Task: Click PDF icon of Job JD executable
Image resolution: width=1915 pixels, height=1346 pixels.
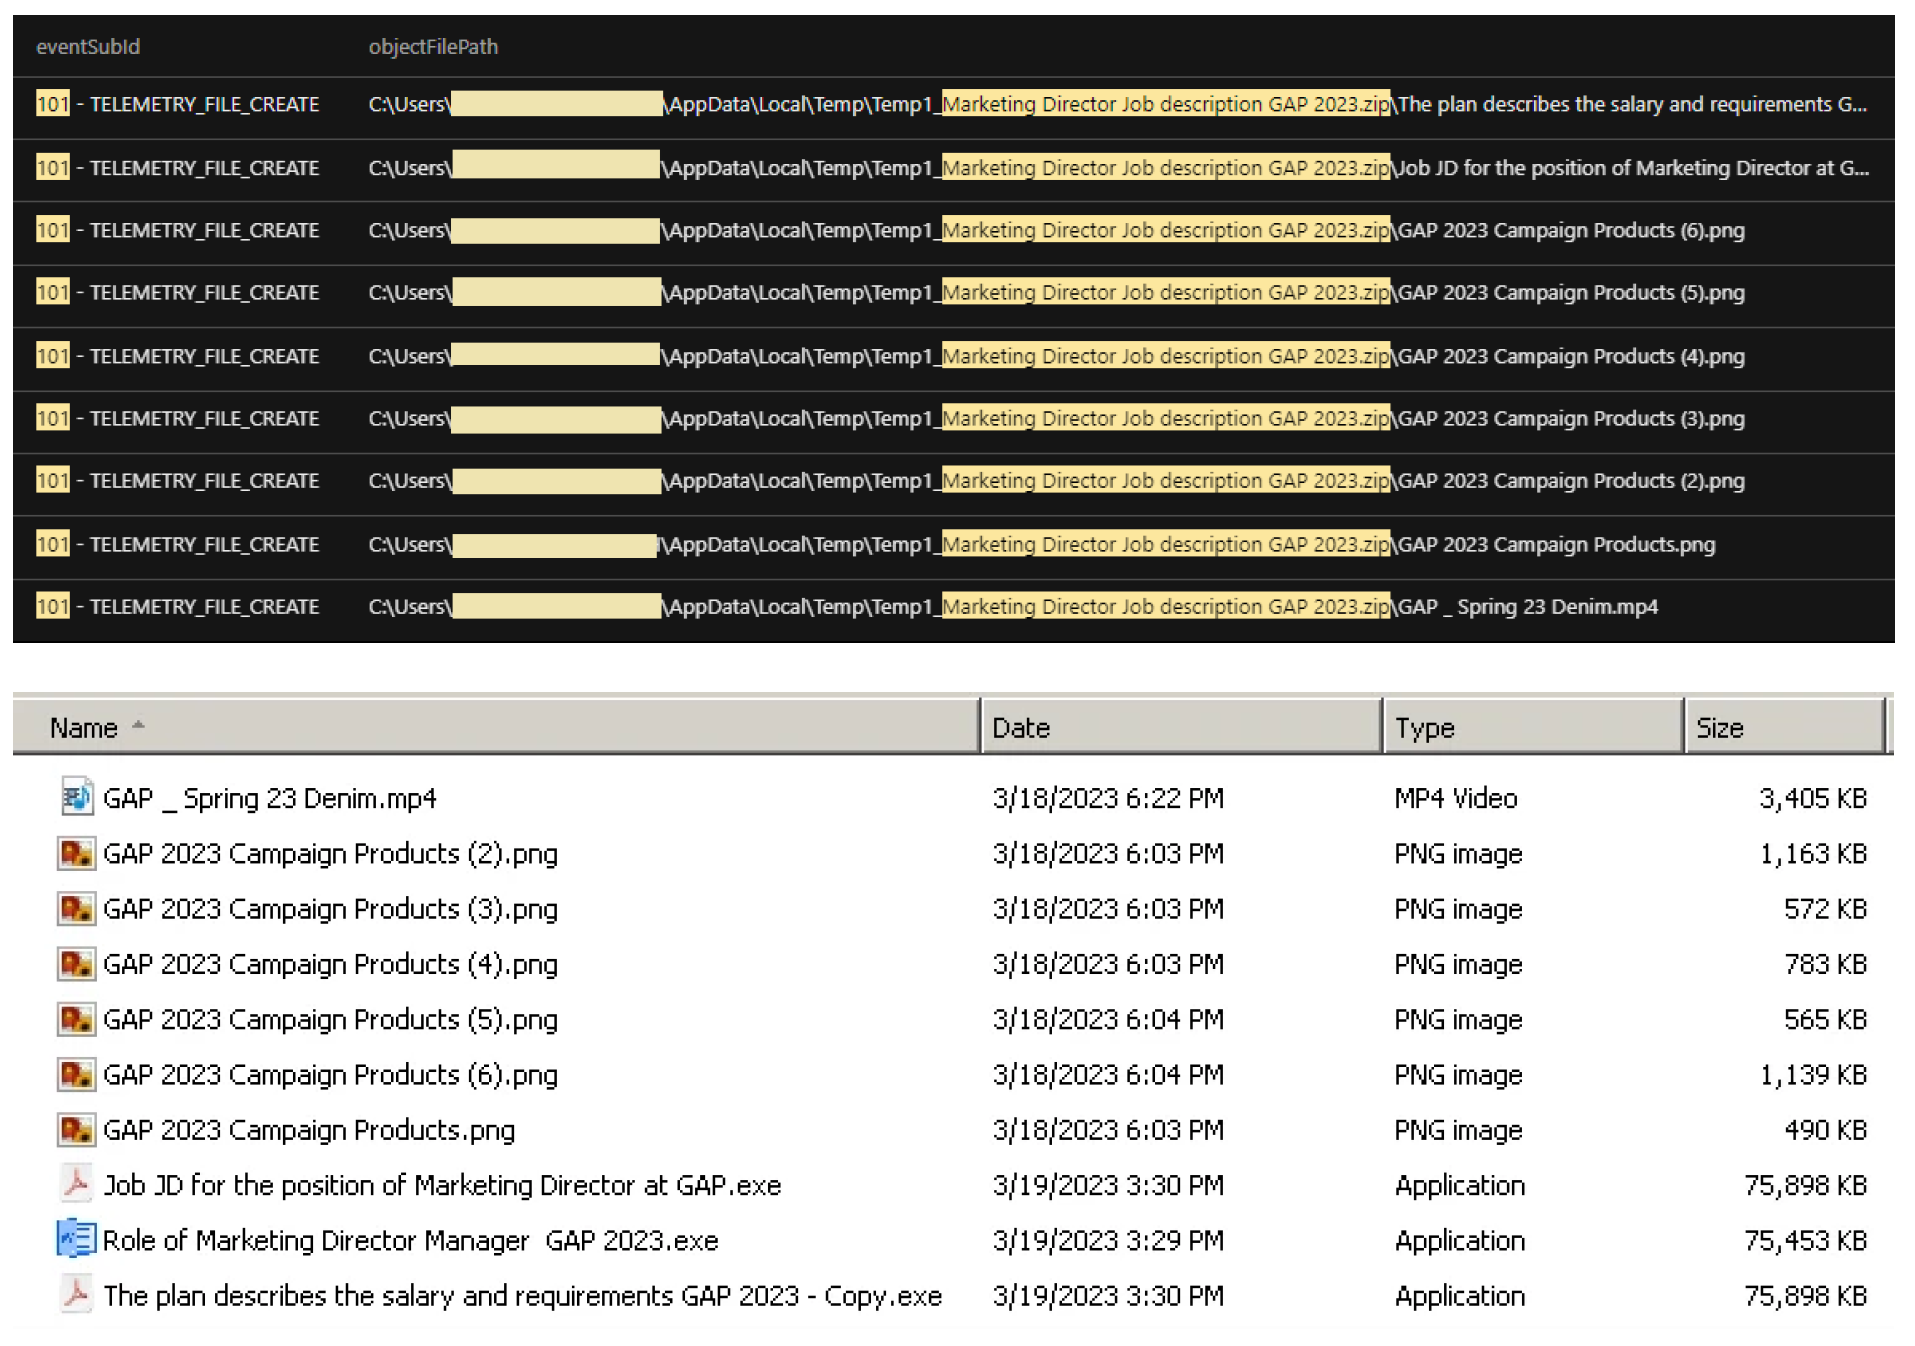Action: [x=76, y=1185]
